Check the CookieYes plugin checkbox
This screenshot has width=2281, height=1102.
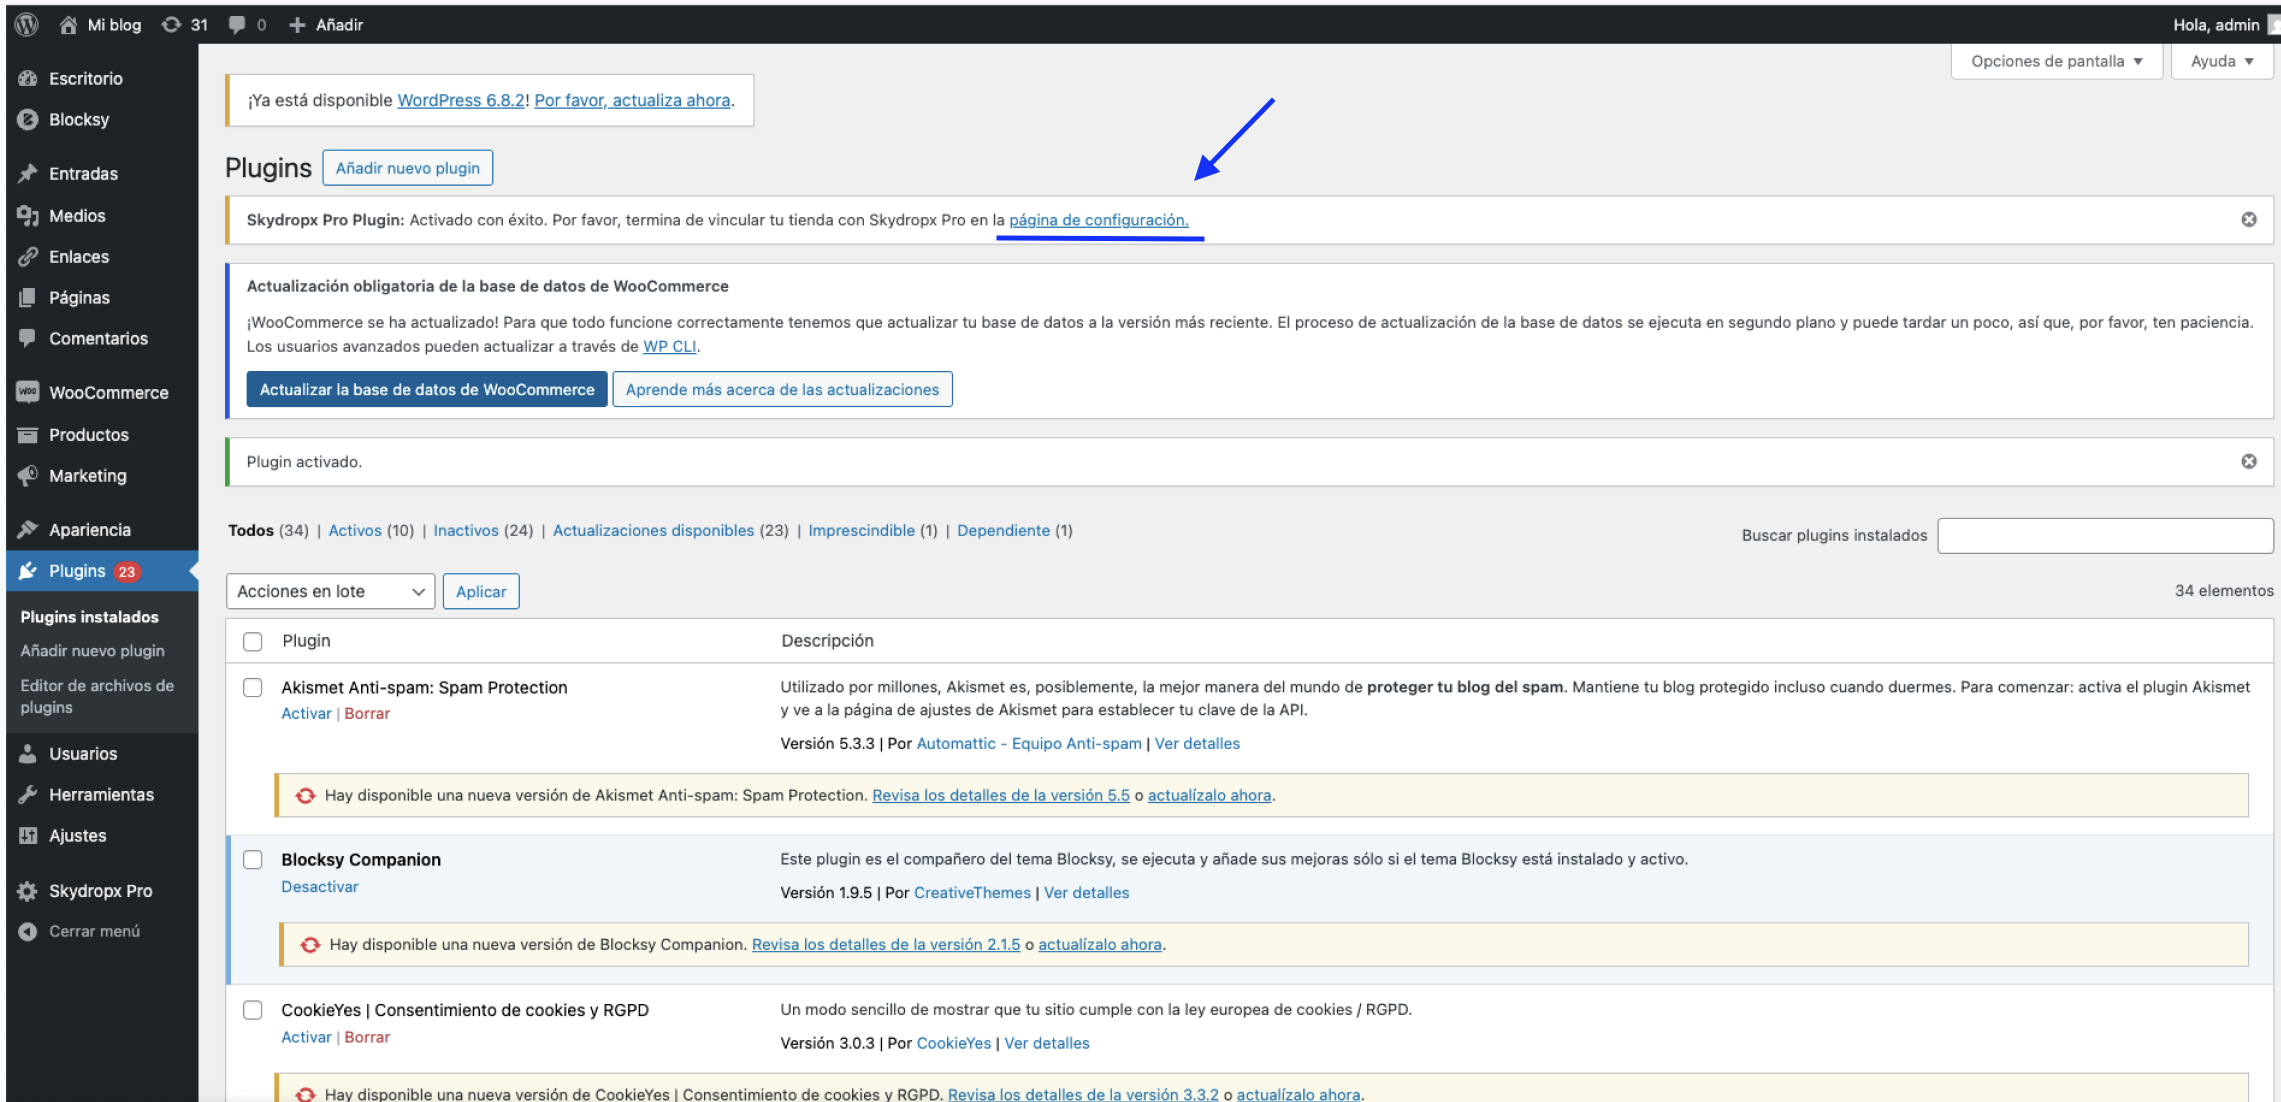tap(253, 1010)
